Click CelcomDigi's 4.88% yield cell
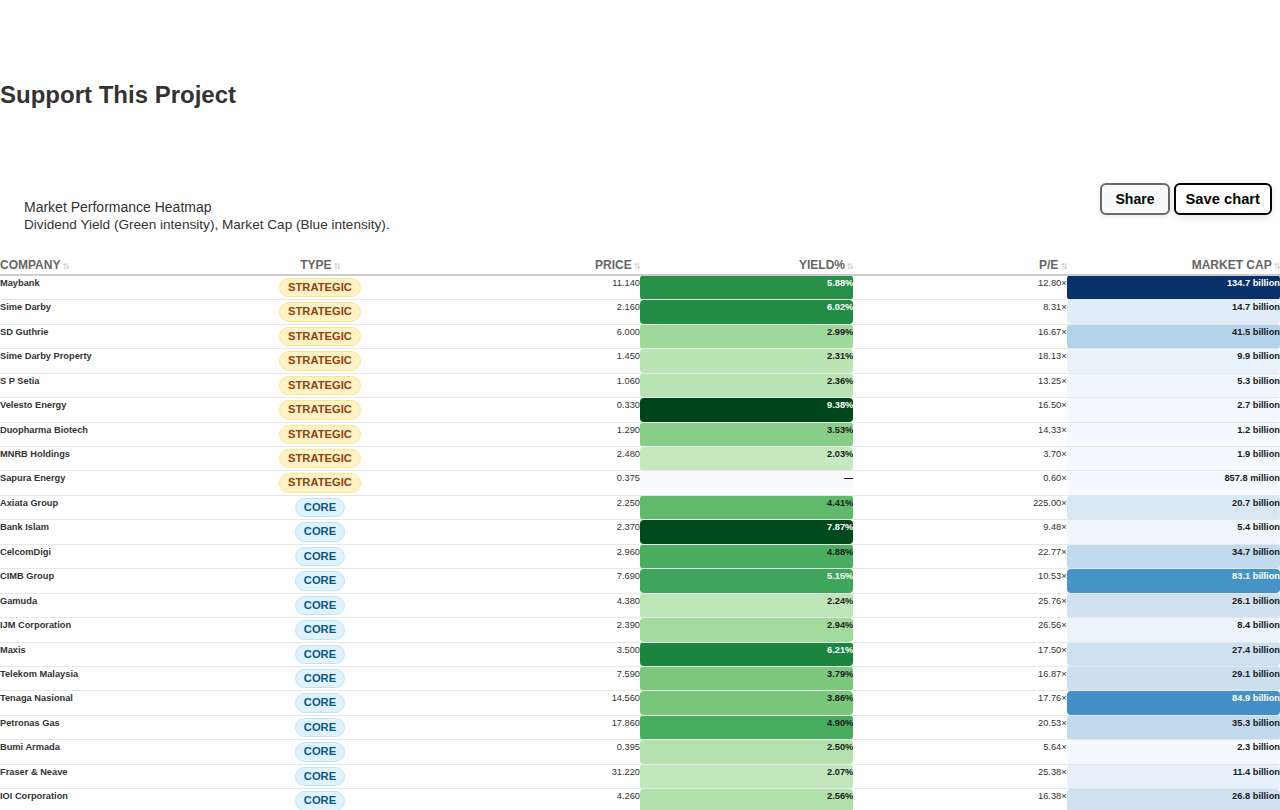The width and height of the screenshot is (1280, 810). pyautogui.click(x=746, y=556)
